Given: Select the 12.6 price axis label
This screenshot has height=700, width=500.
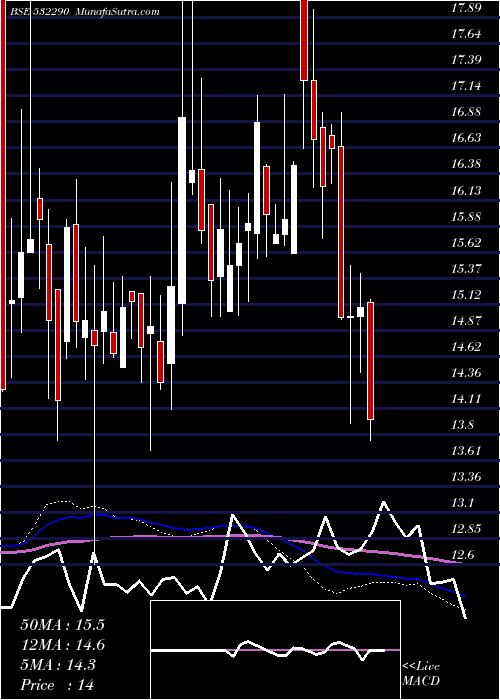Looking at the screenshot, I should [x=462, y=555].
